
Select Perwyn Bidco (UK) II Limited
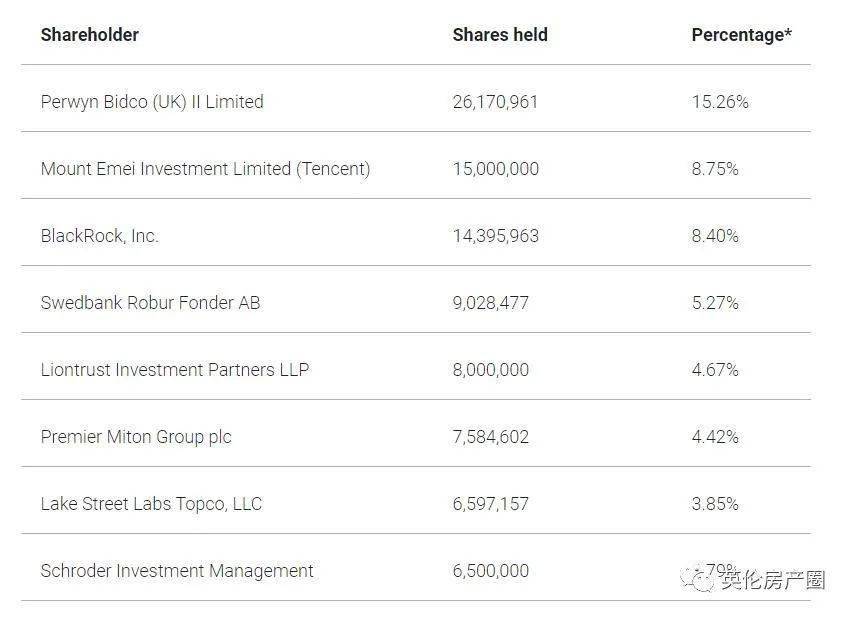[152, 102]
